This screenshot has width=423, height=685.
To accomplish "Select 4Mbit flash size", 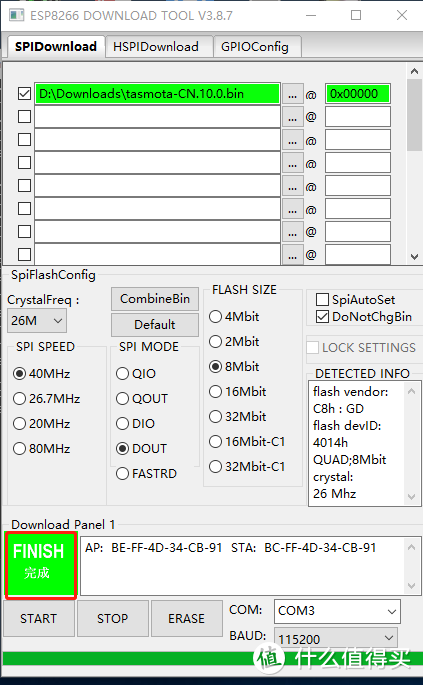I will [234, 316].
